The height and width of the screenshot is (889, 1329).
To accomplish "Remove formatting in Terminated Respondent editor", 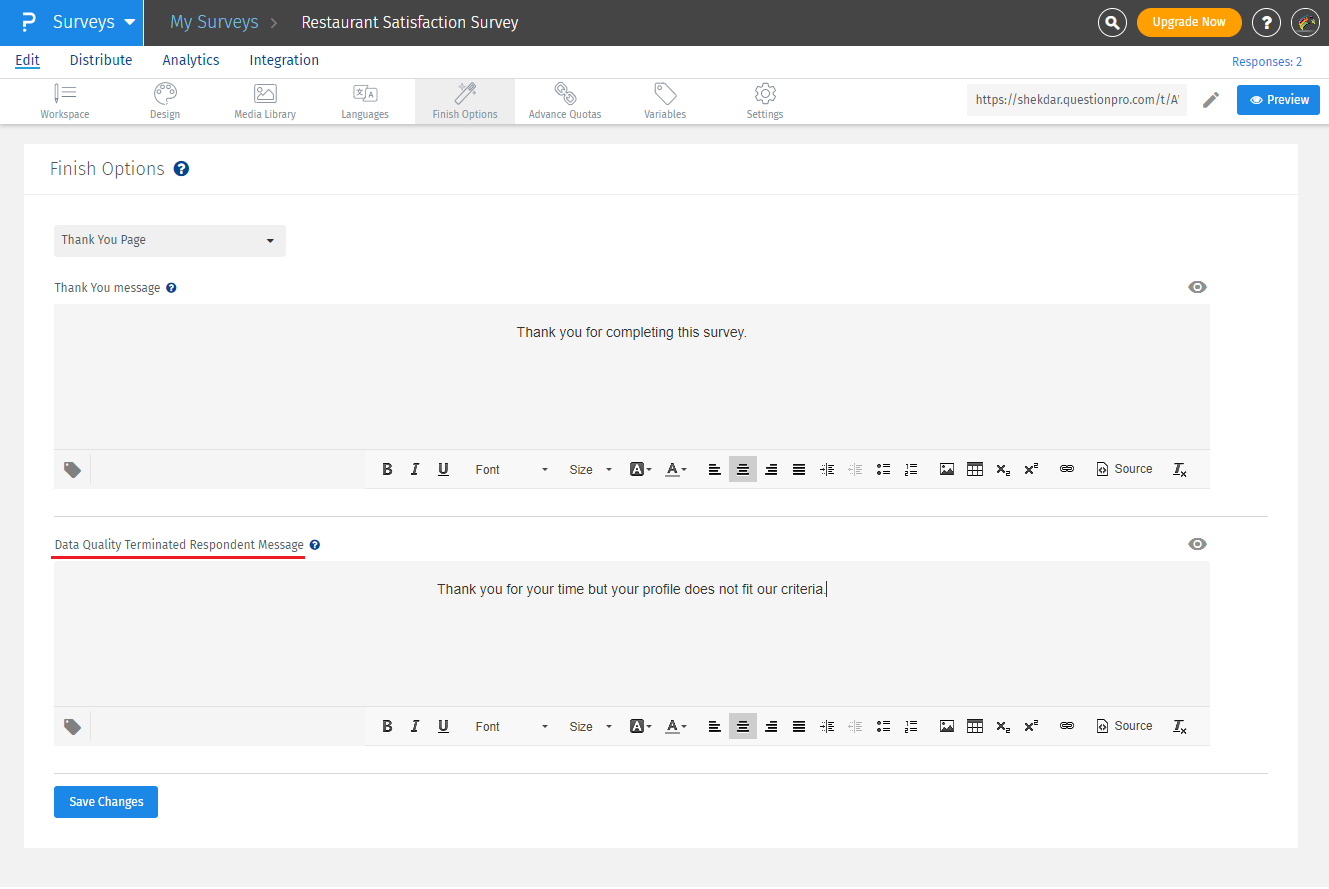I will 1180,726.
